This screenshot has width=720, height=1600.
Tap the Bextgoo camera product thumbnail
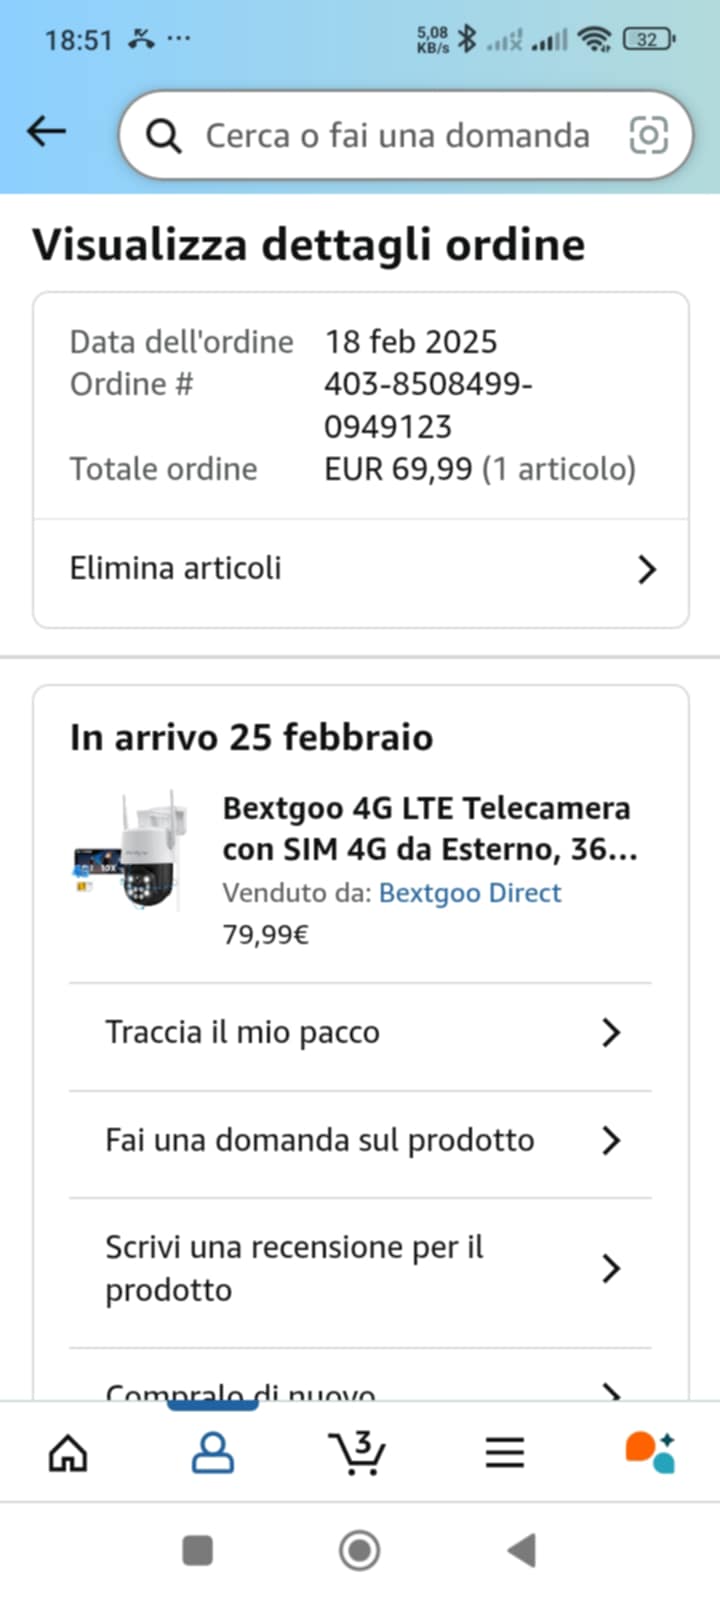pyautogui.click(x=128, y=850)
